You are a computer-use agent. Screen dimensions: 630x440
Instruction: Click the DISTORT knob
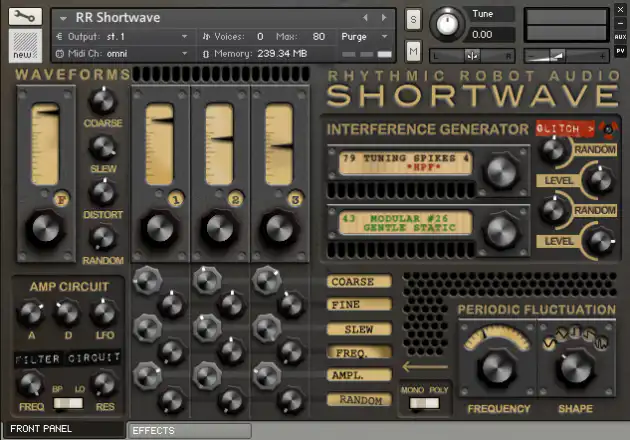click(x=103, y=193)
